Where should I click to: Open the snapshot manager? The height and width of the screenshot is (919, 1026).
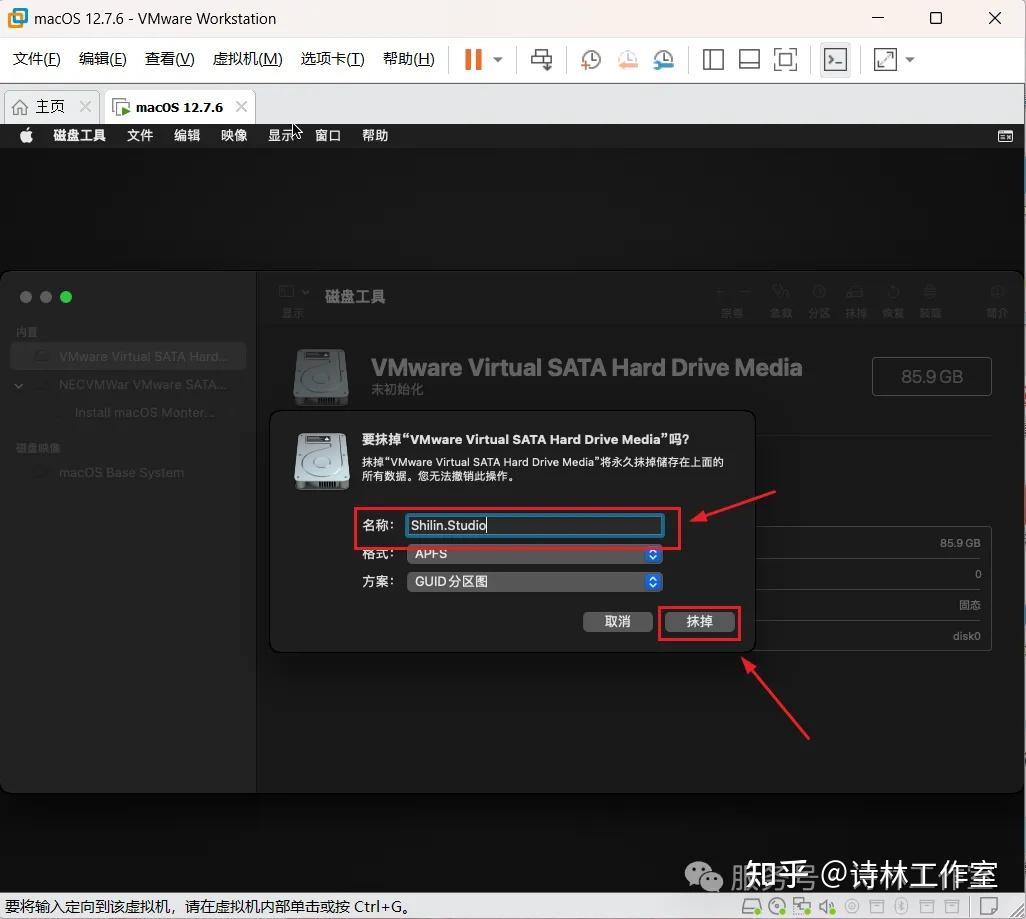tap(663, 60)
